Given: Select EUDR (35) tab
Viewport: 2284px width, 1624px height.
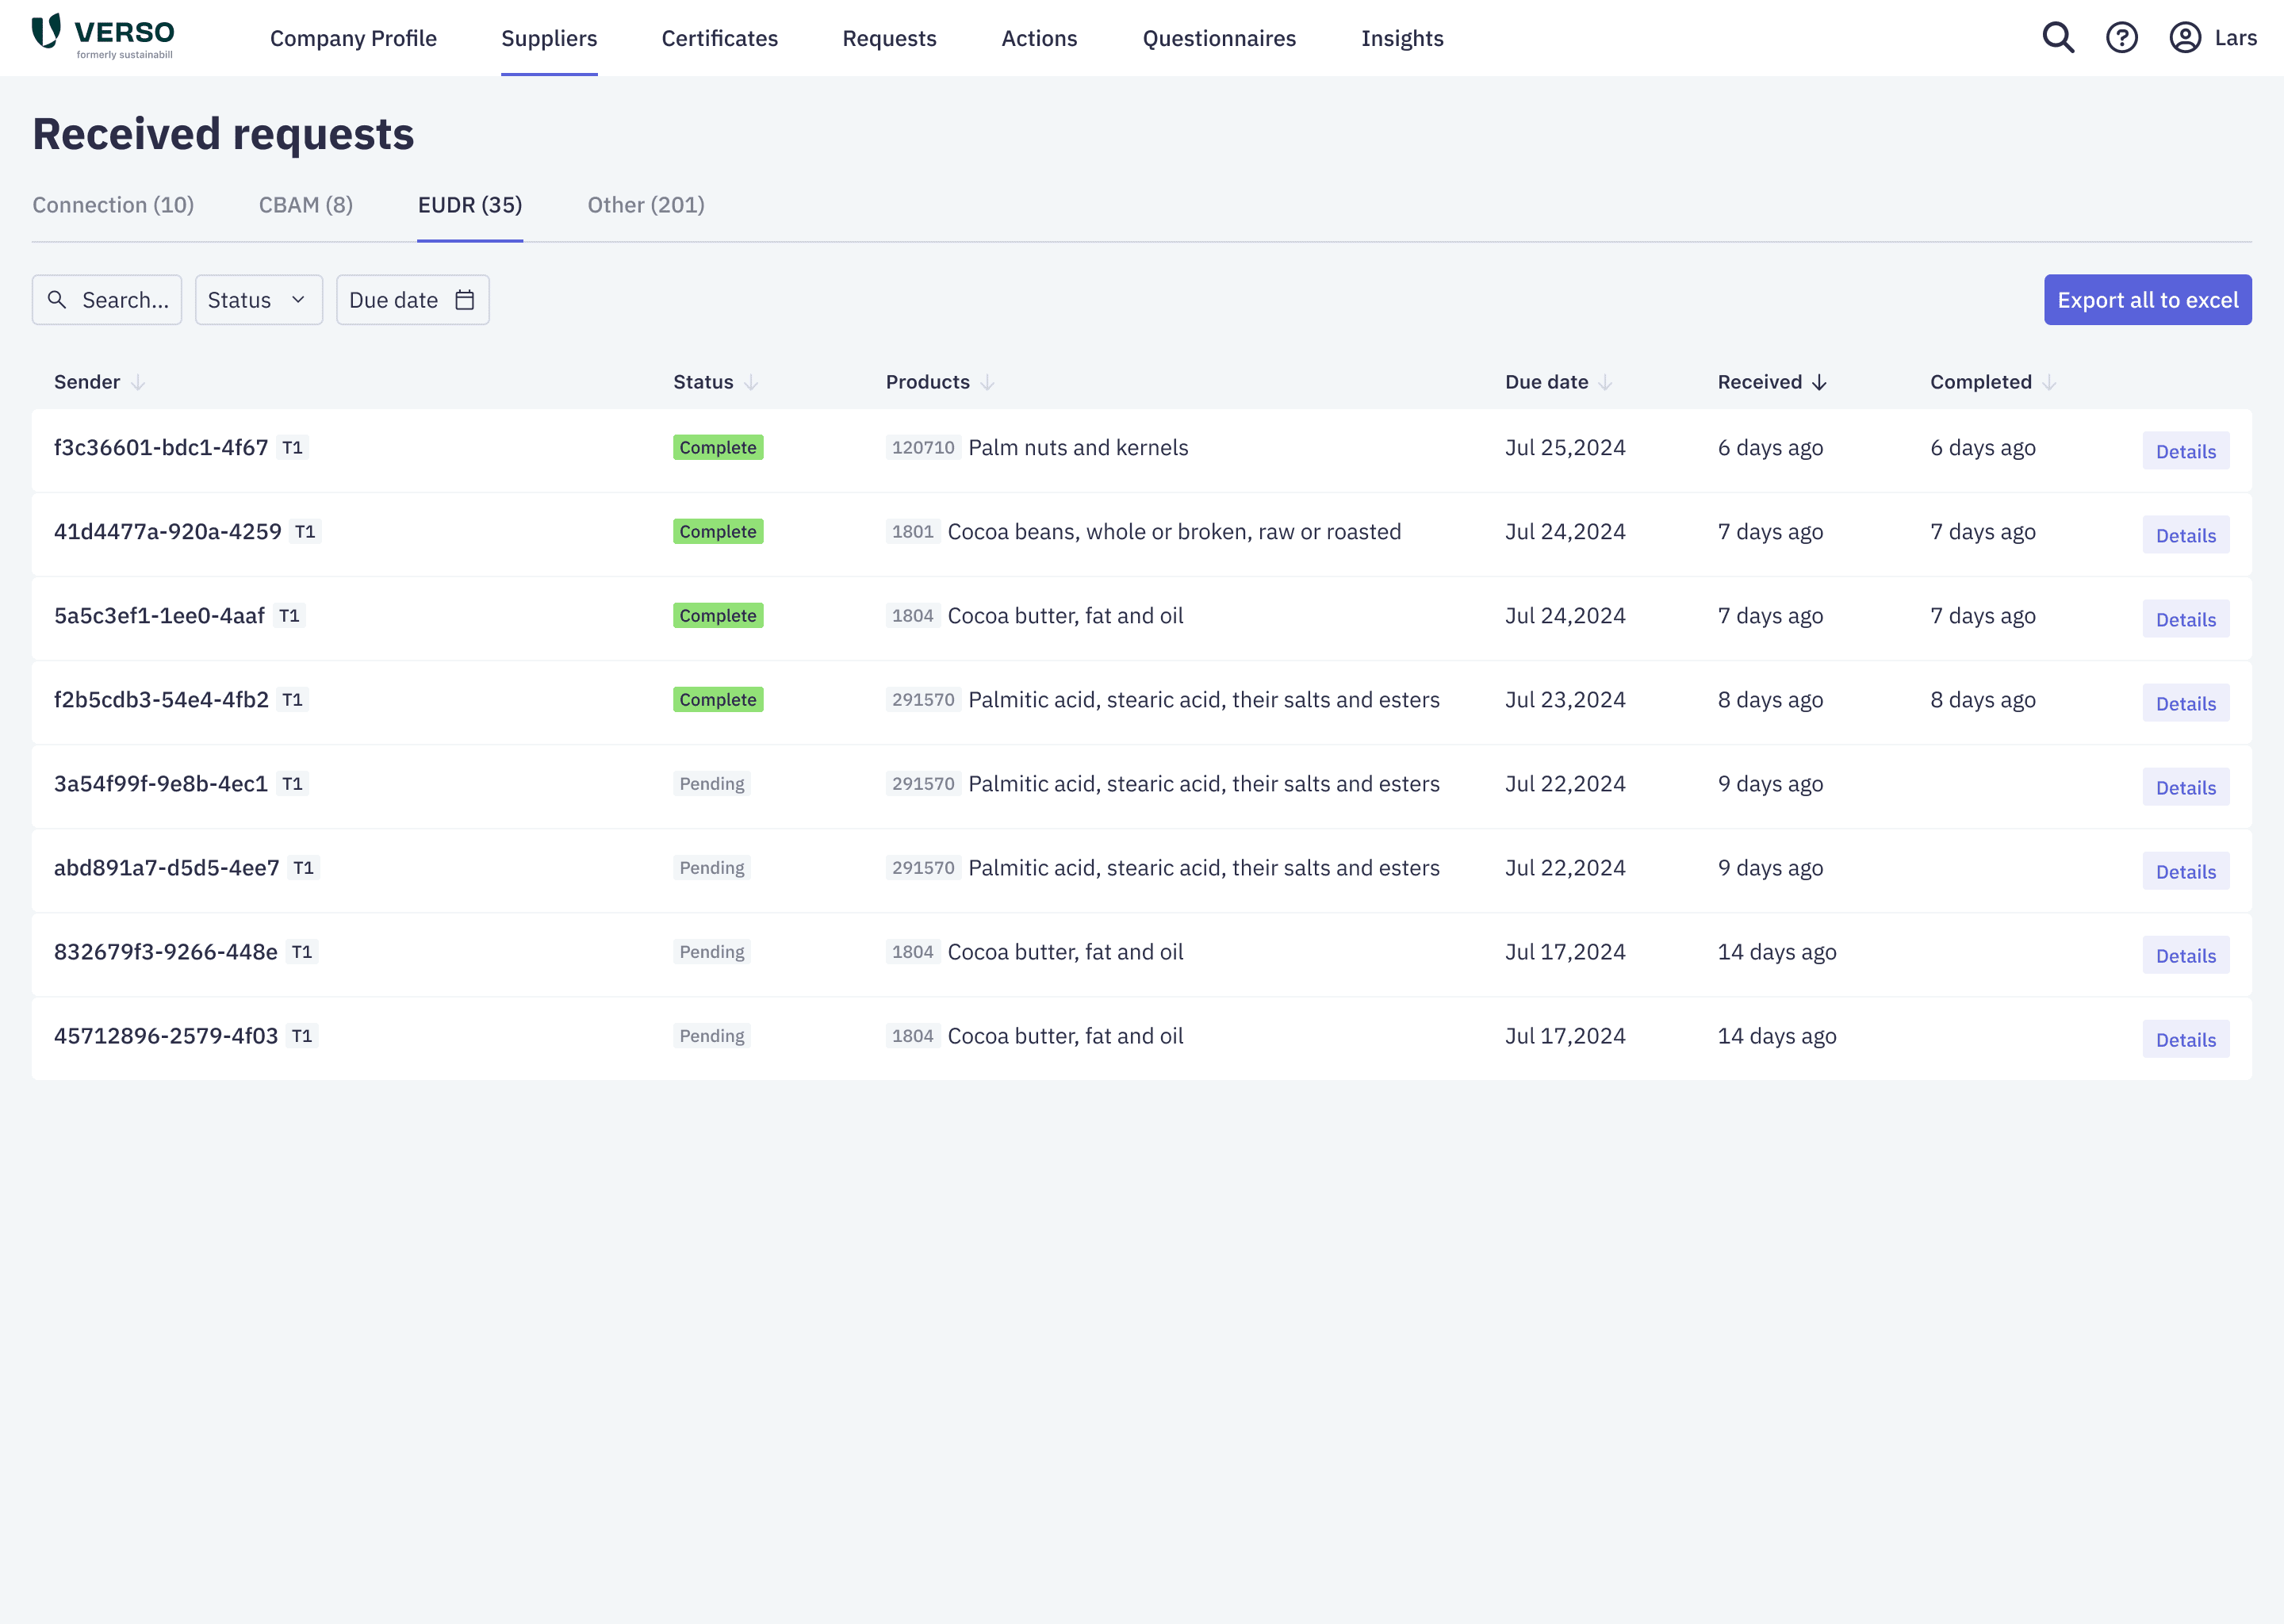Looking at the screenshot, I should click(x=470, y=205).
